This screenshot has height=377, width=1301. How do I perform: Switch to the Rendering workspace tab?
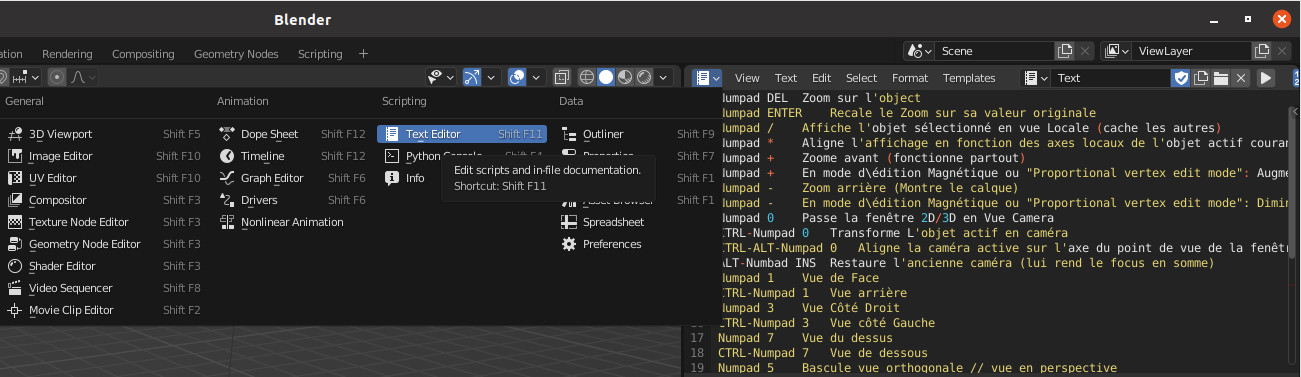[x=67, y=54]
